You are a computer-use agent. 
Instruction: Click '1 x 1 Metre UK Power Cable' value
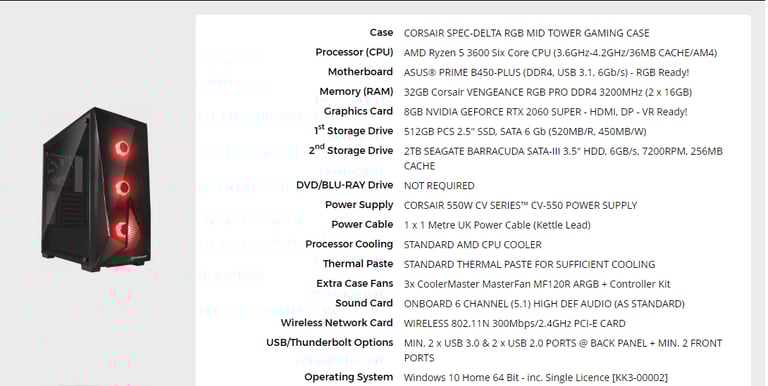[x=497, y=225]
